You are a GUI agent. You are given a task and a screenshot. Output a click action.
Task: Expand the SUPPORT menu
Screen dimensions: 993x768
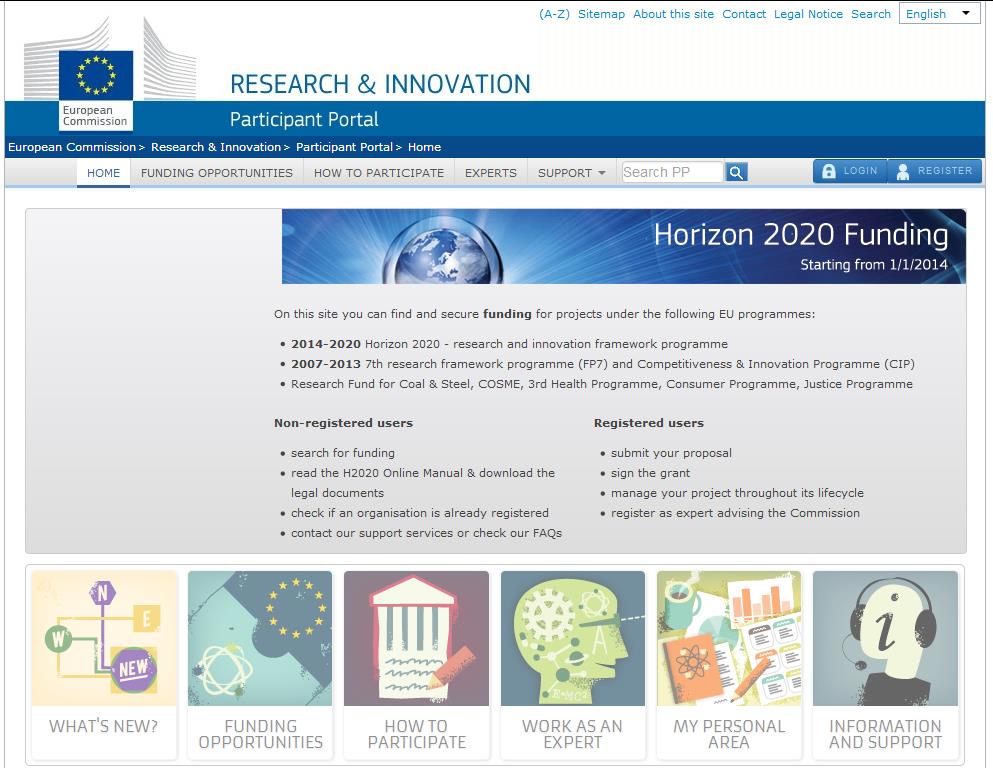point(571,173)
